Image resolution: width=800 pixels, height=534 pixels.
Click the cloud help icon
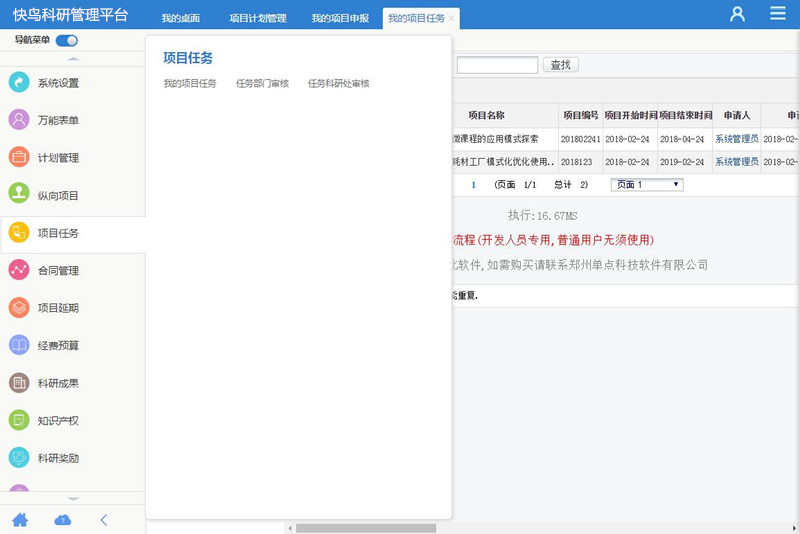[x=62, y=520]
